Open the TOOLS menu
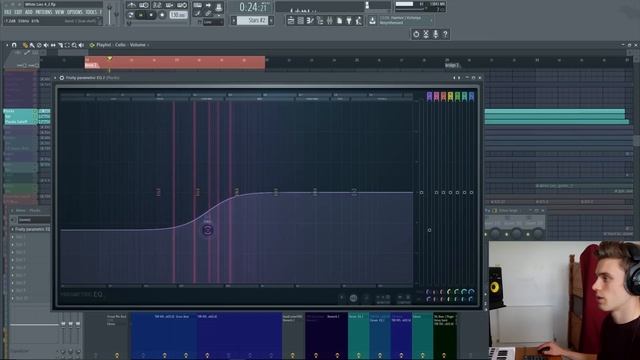 coord(91,12)
